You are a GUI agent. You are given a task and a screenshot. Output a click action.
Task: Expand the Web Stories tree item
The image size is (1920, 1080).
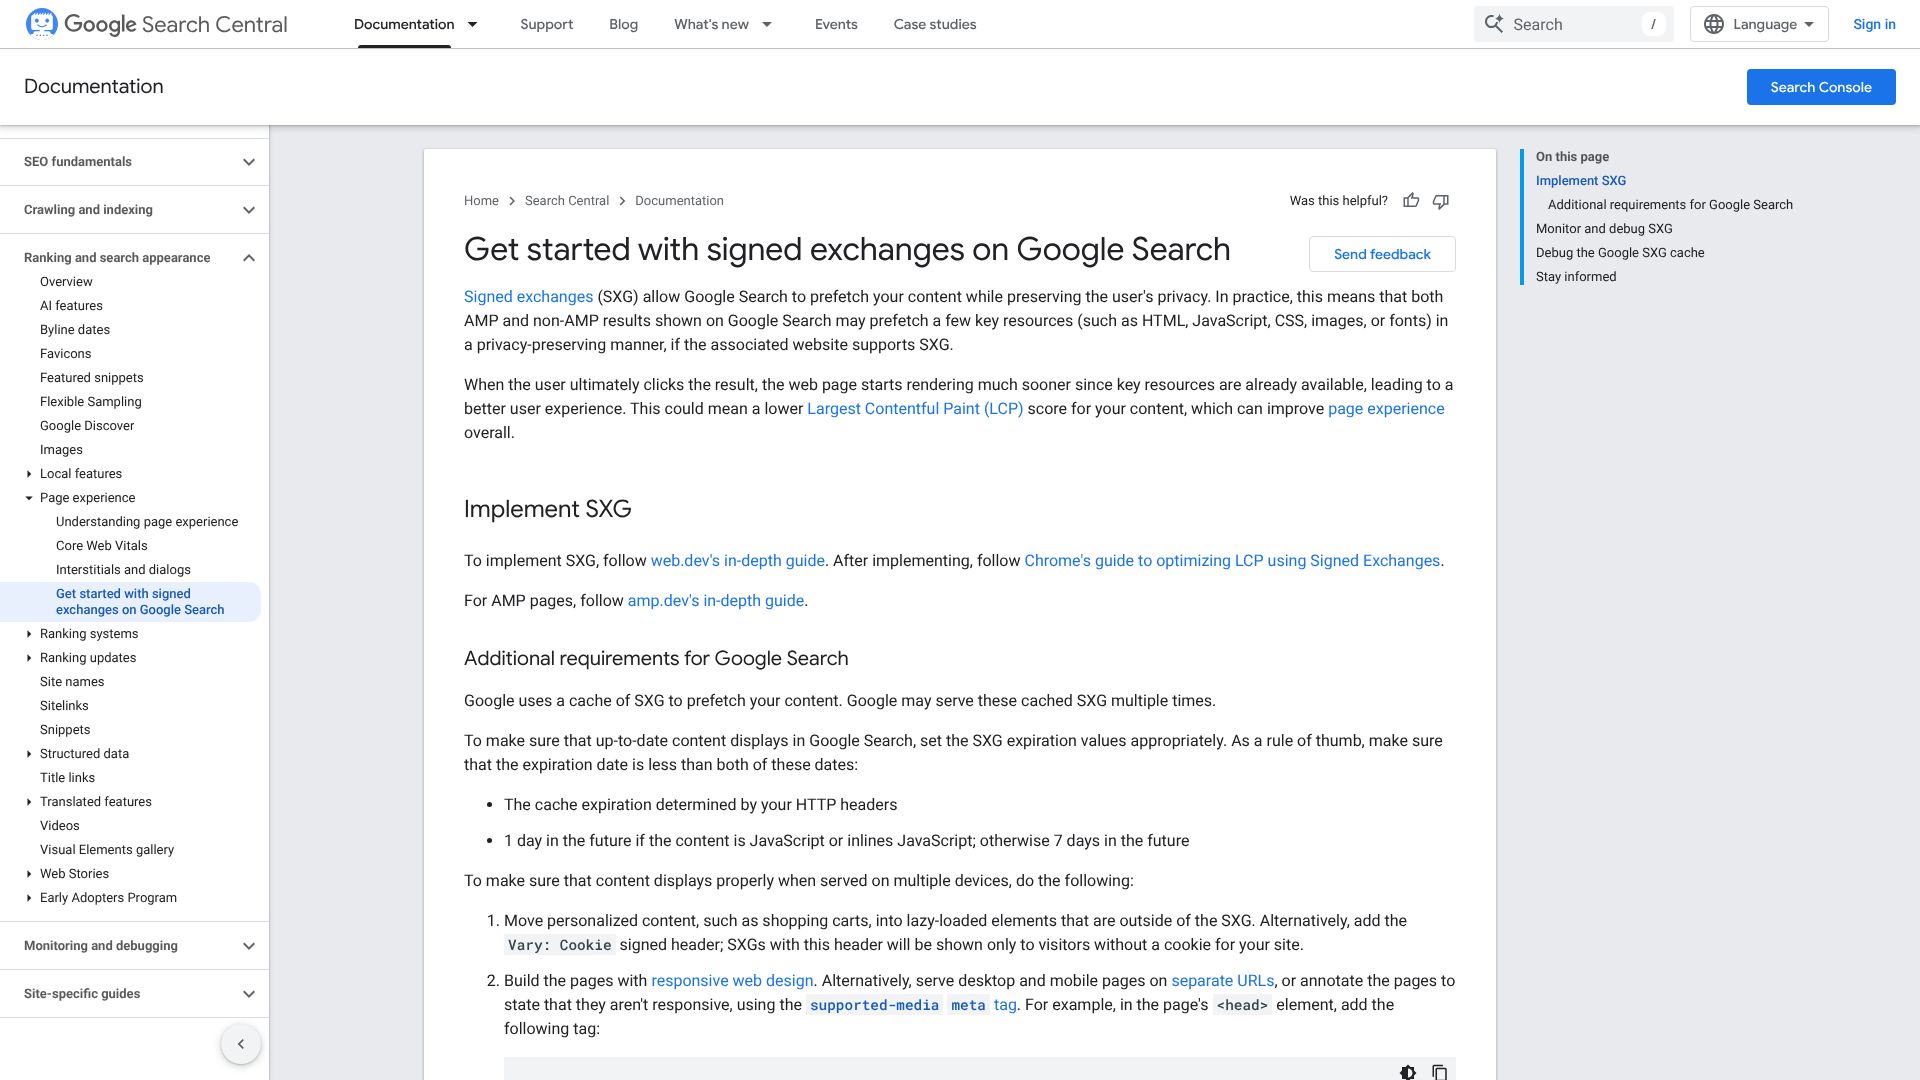(29, 874)
